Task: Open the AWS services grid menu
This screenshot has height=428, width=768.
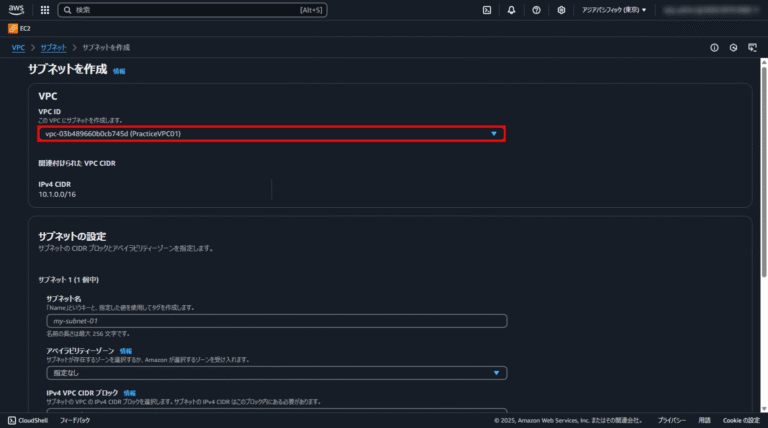Action: click(45, 10)
